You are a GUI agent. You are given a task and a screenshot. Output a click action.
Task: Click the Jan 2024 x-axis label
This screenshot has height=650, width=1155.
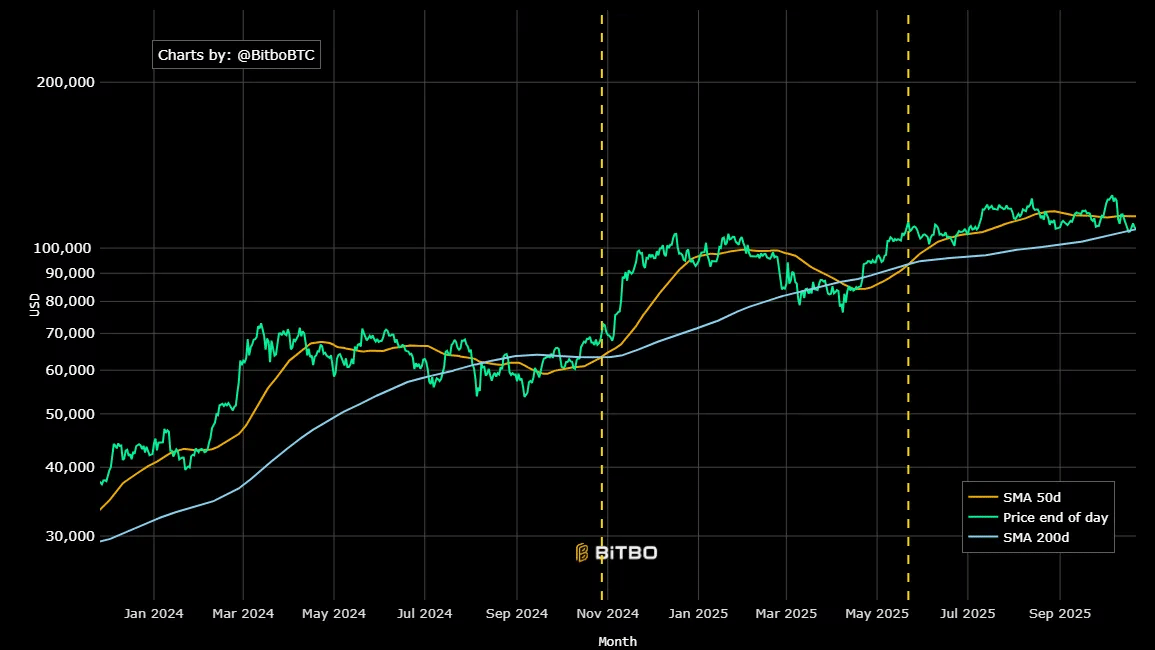[154, 613]
